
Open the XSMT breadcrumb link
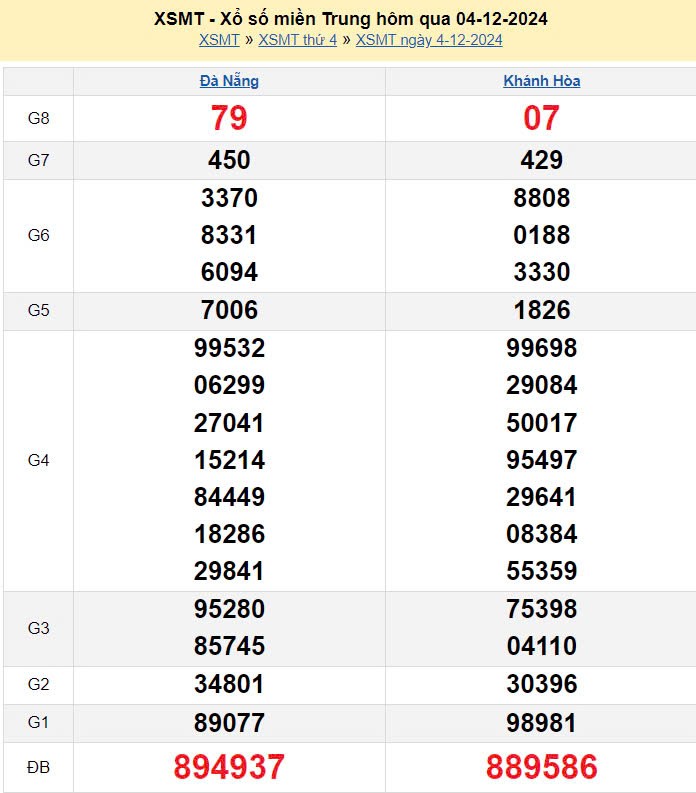[x=219, y=40]
